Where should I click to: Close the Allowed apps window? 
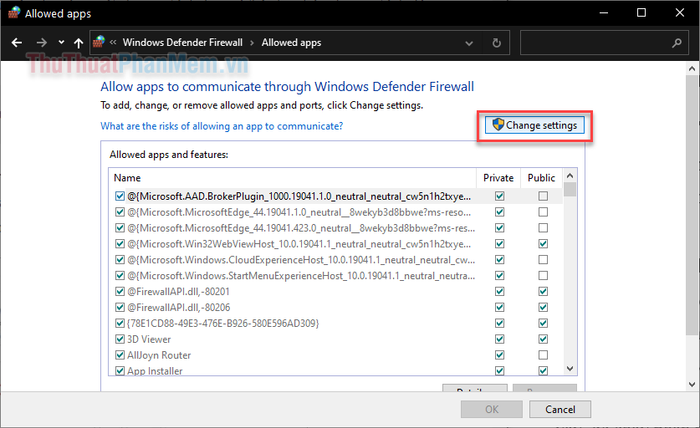[679, 12]
